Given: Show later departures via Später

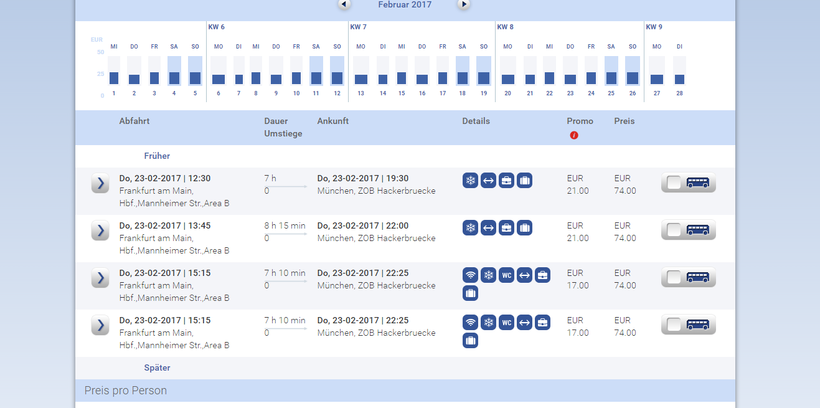Looking at the screenshot, I should 157,368.
